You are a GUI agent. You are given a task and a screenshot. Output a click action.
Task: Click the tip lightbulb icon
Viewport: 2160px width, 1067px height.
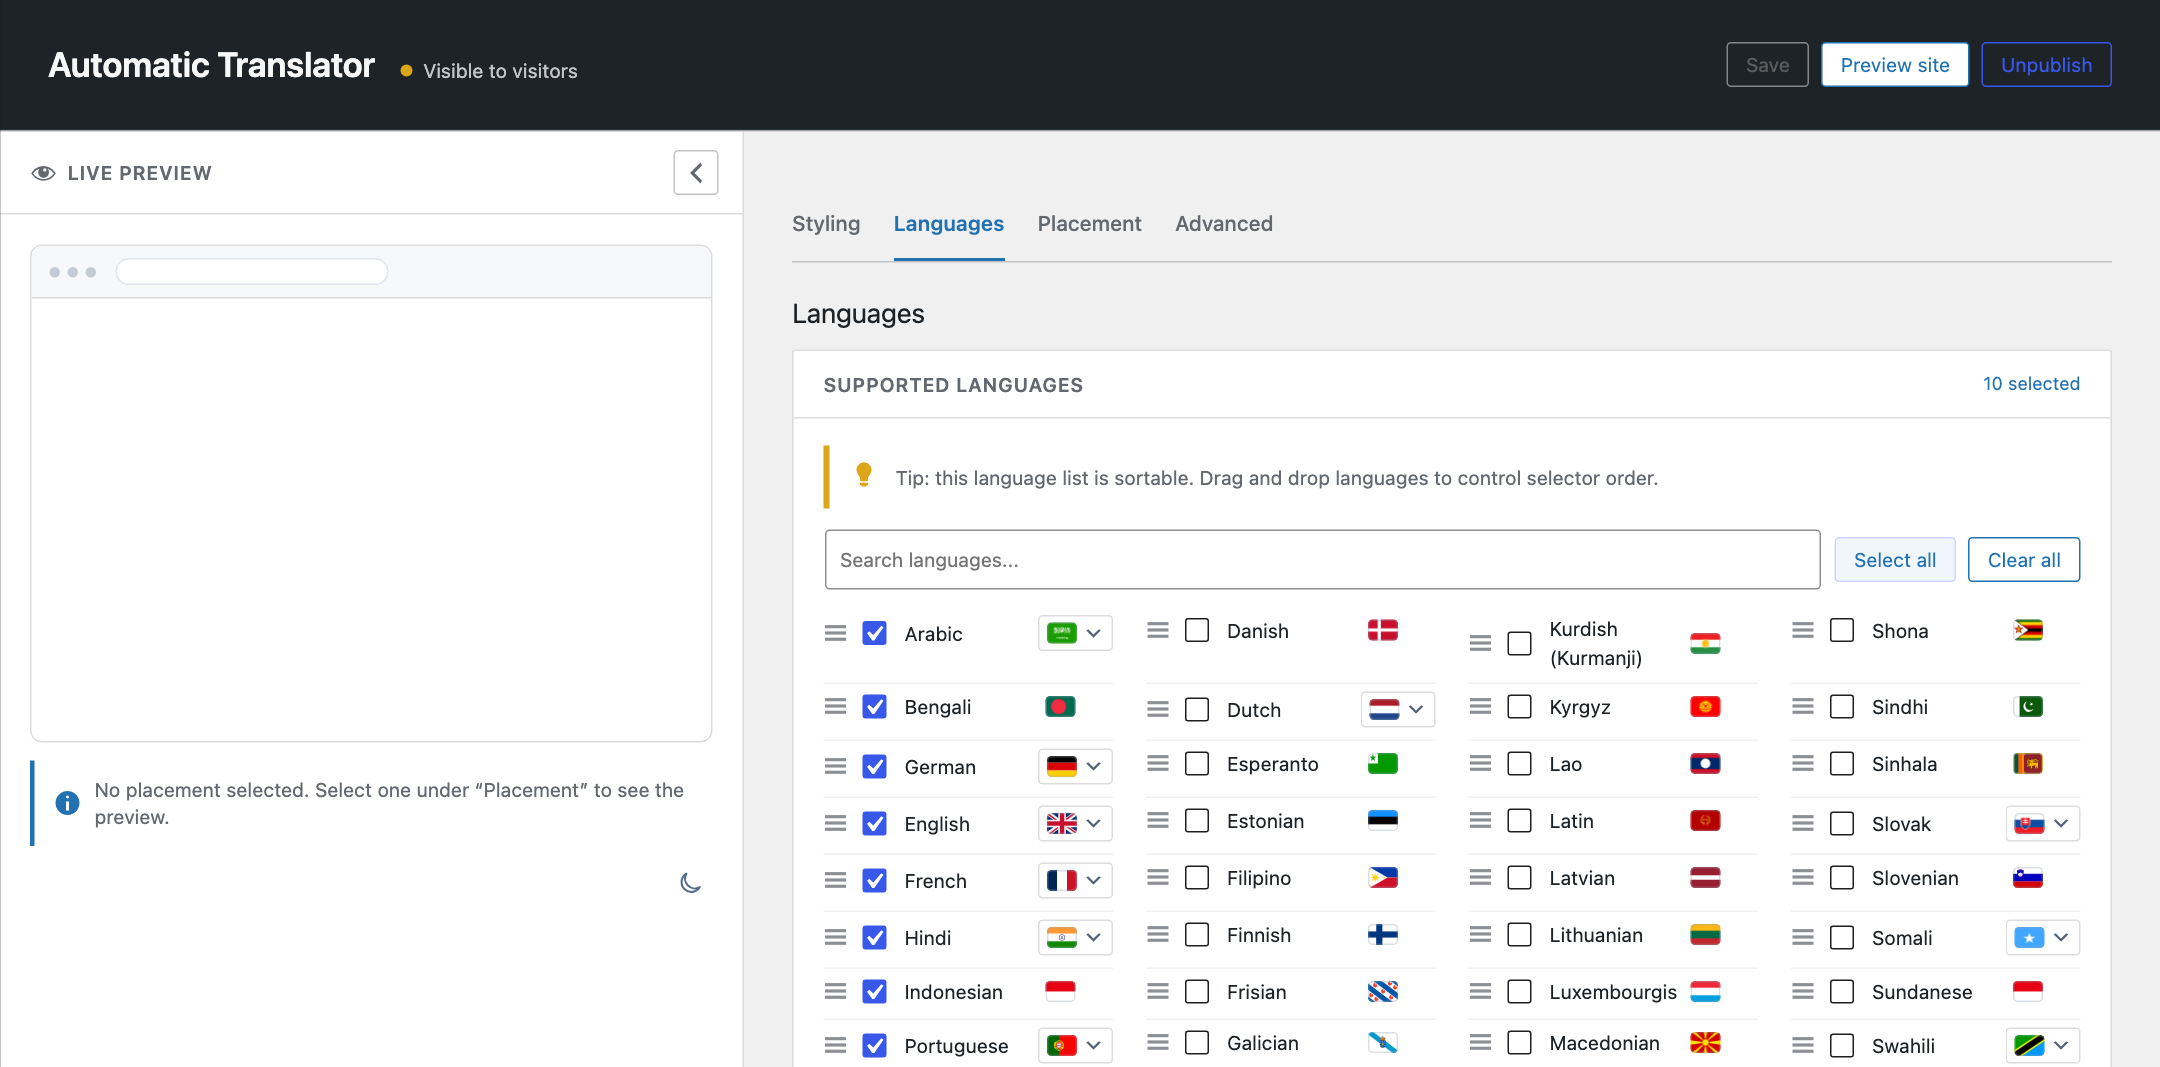click(864, 475)
